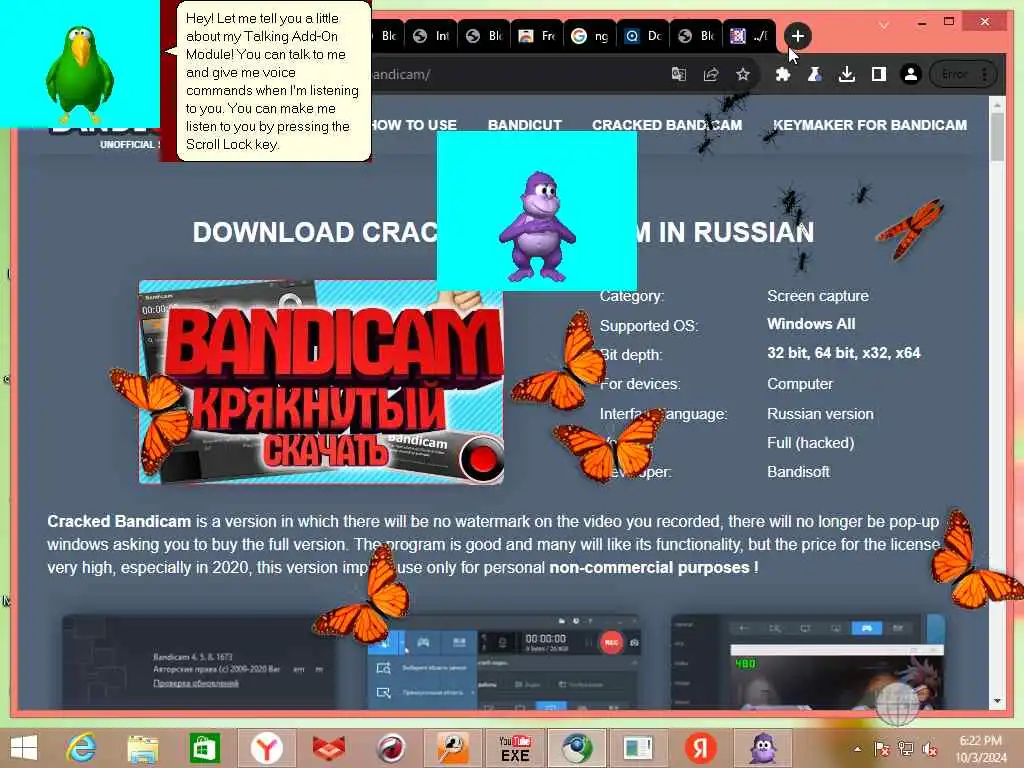Click 'Windows All' supported OS value
The height and width of the screenshot is (768, 1024).
811,324
